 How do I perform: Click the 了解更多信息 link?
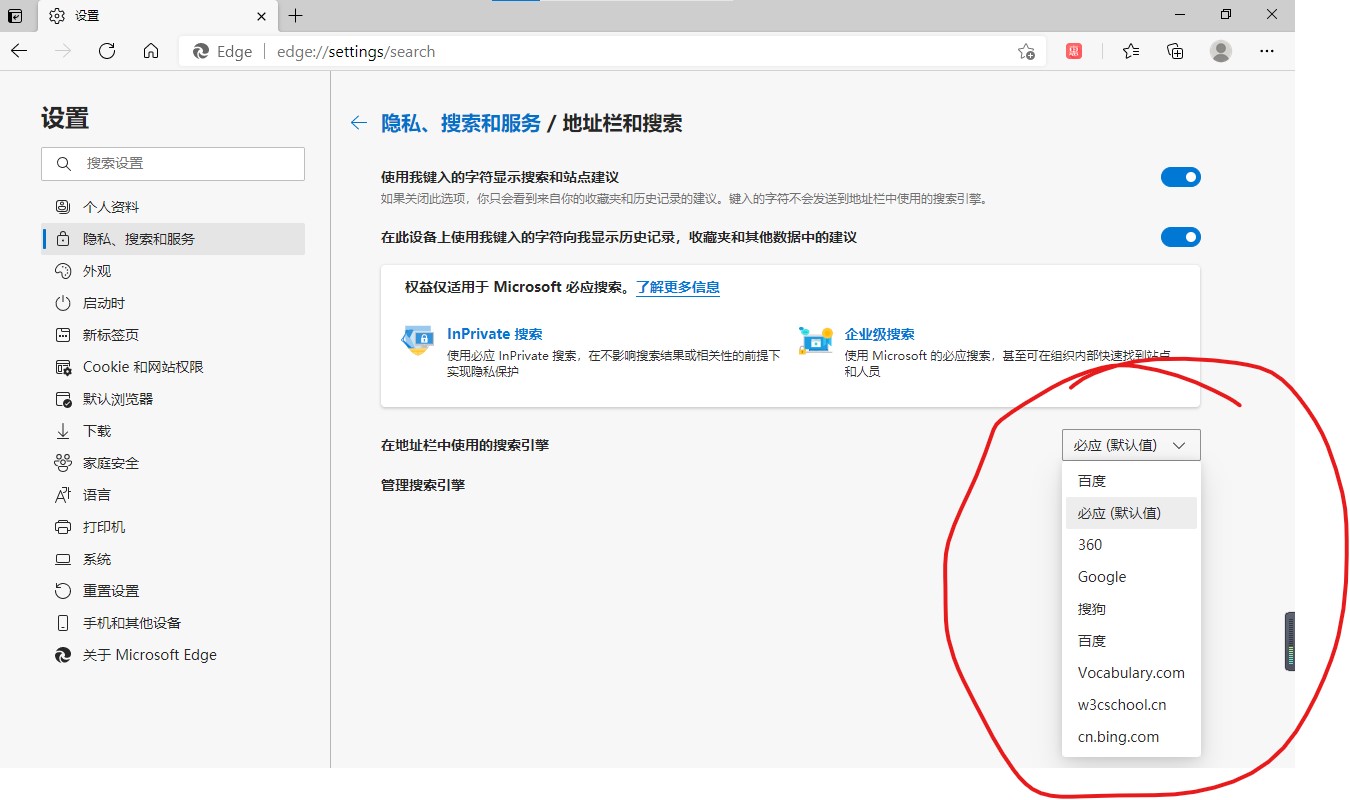(x=678, y=287)
